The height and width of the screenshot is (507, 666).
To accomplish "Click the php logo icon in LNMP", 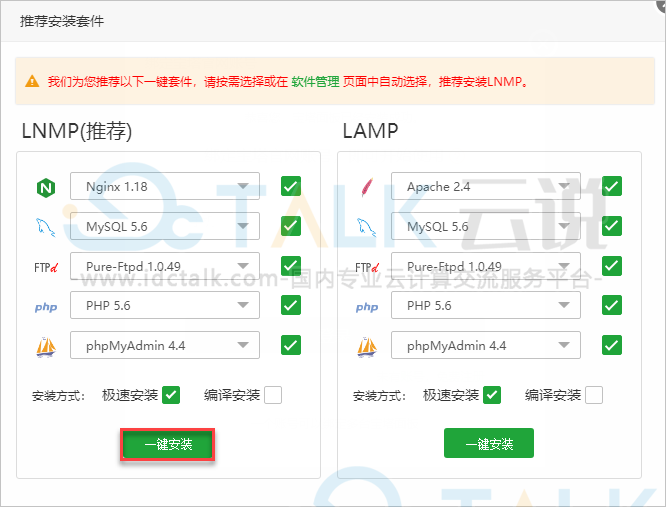I will tap(46, 307).
